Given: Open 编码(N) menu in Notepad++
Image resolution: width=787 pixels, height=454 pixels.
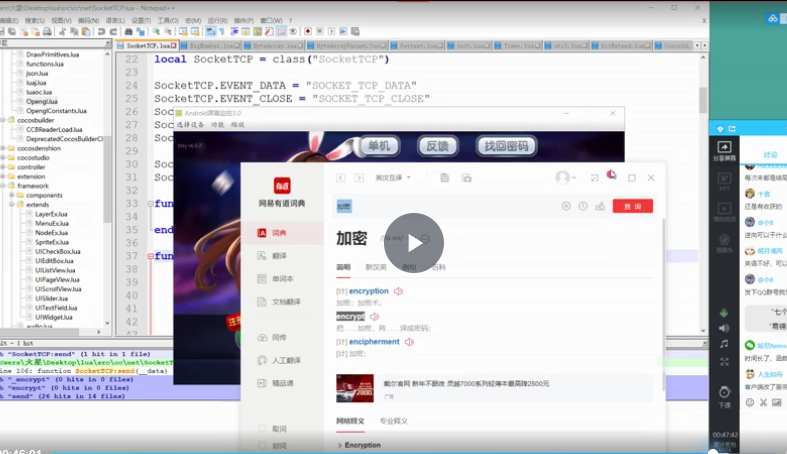Looking at the screenshot, I should click(x=88, y=21).
